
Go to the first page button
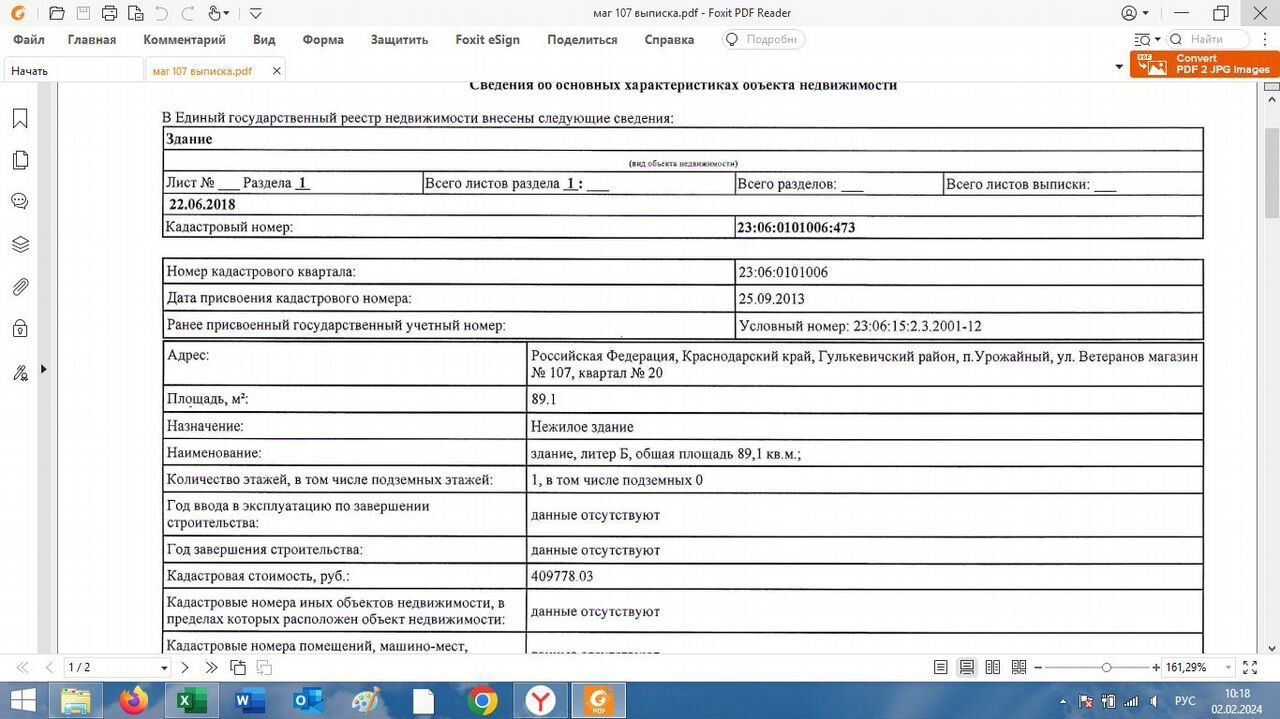(21, 667)
